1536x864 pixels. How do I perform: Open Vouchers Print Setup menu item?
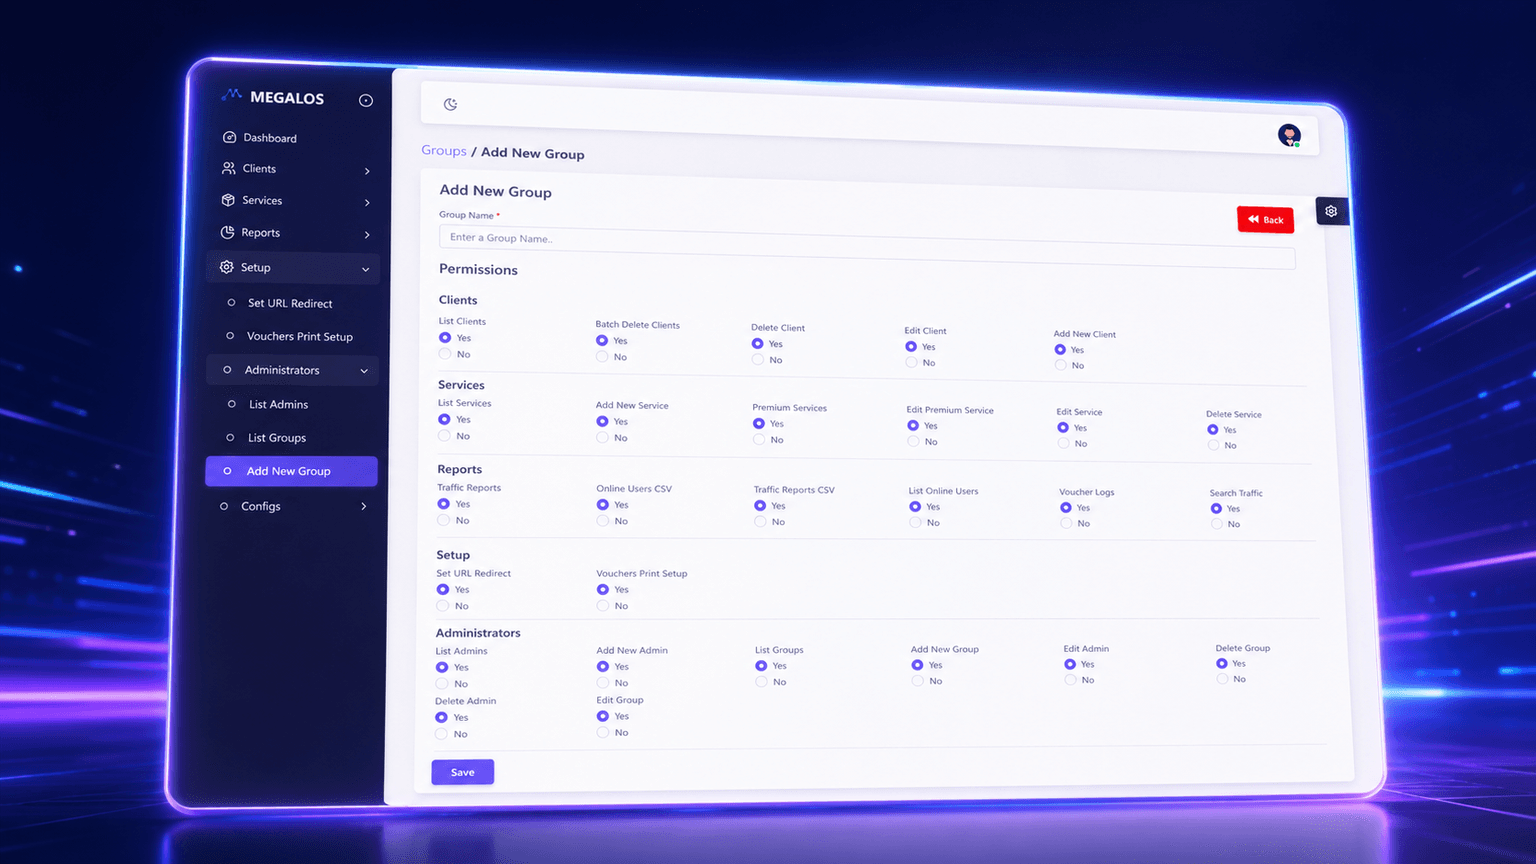(x=300, y=337)
